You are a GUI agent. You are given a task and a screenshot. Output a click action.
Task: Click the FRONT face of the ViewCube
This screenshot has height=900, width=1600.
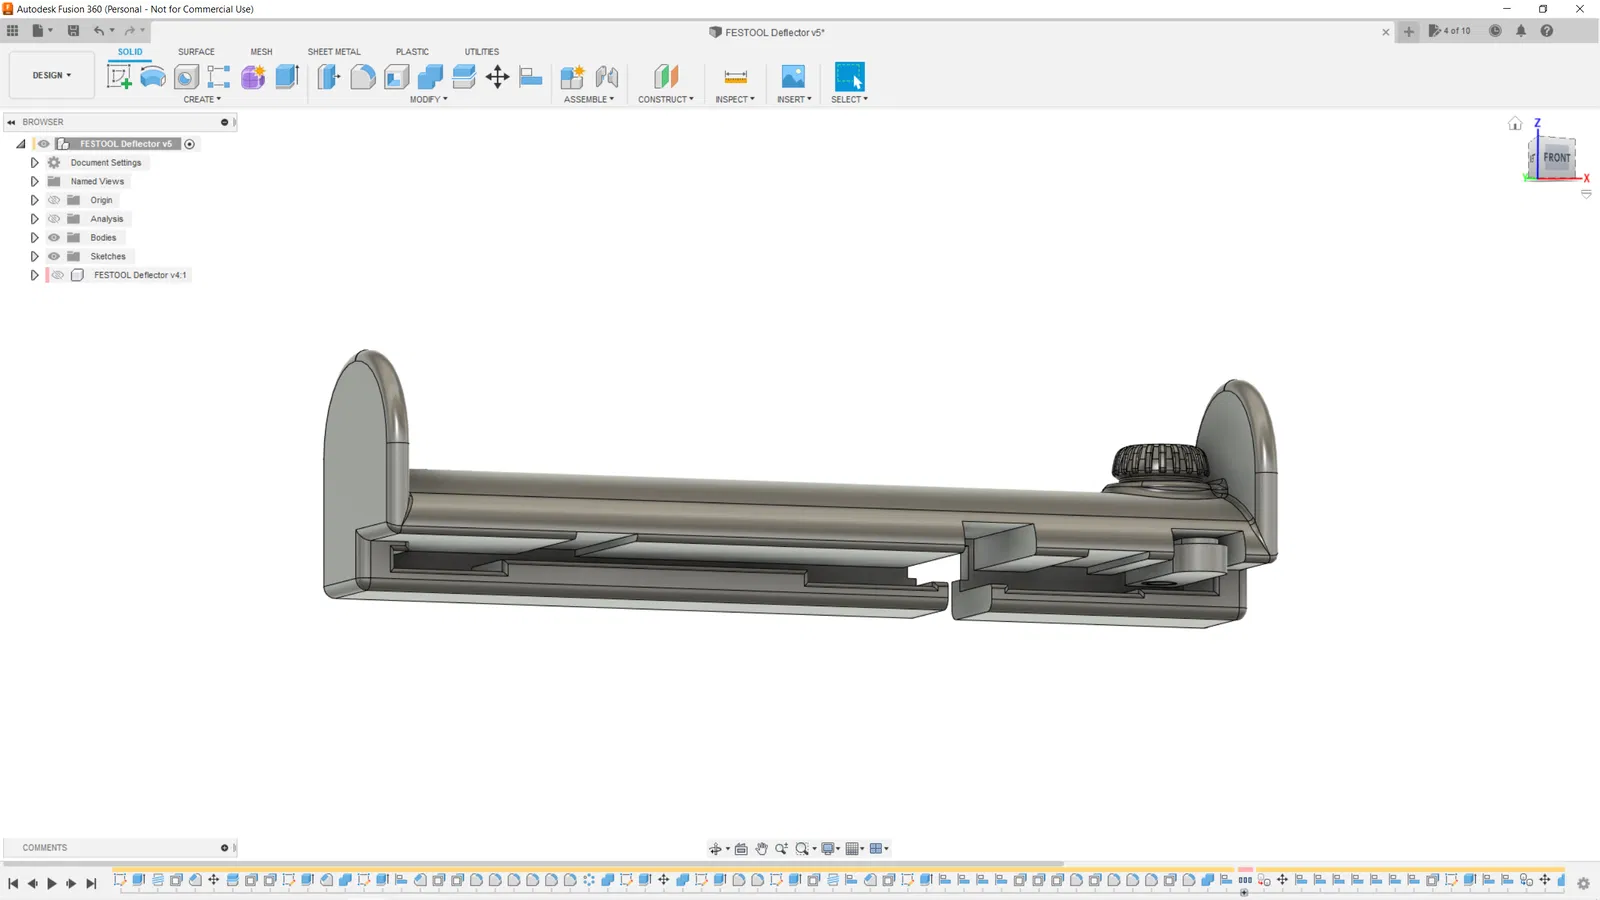pos(1556,158)
